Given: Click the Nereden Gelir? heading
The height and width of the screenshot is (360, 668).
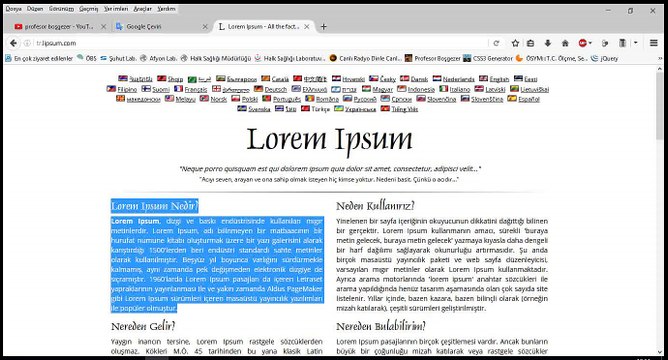Looking at the screenshot, I should point(143,326).
